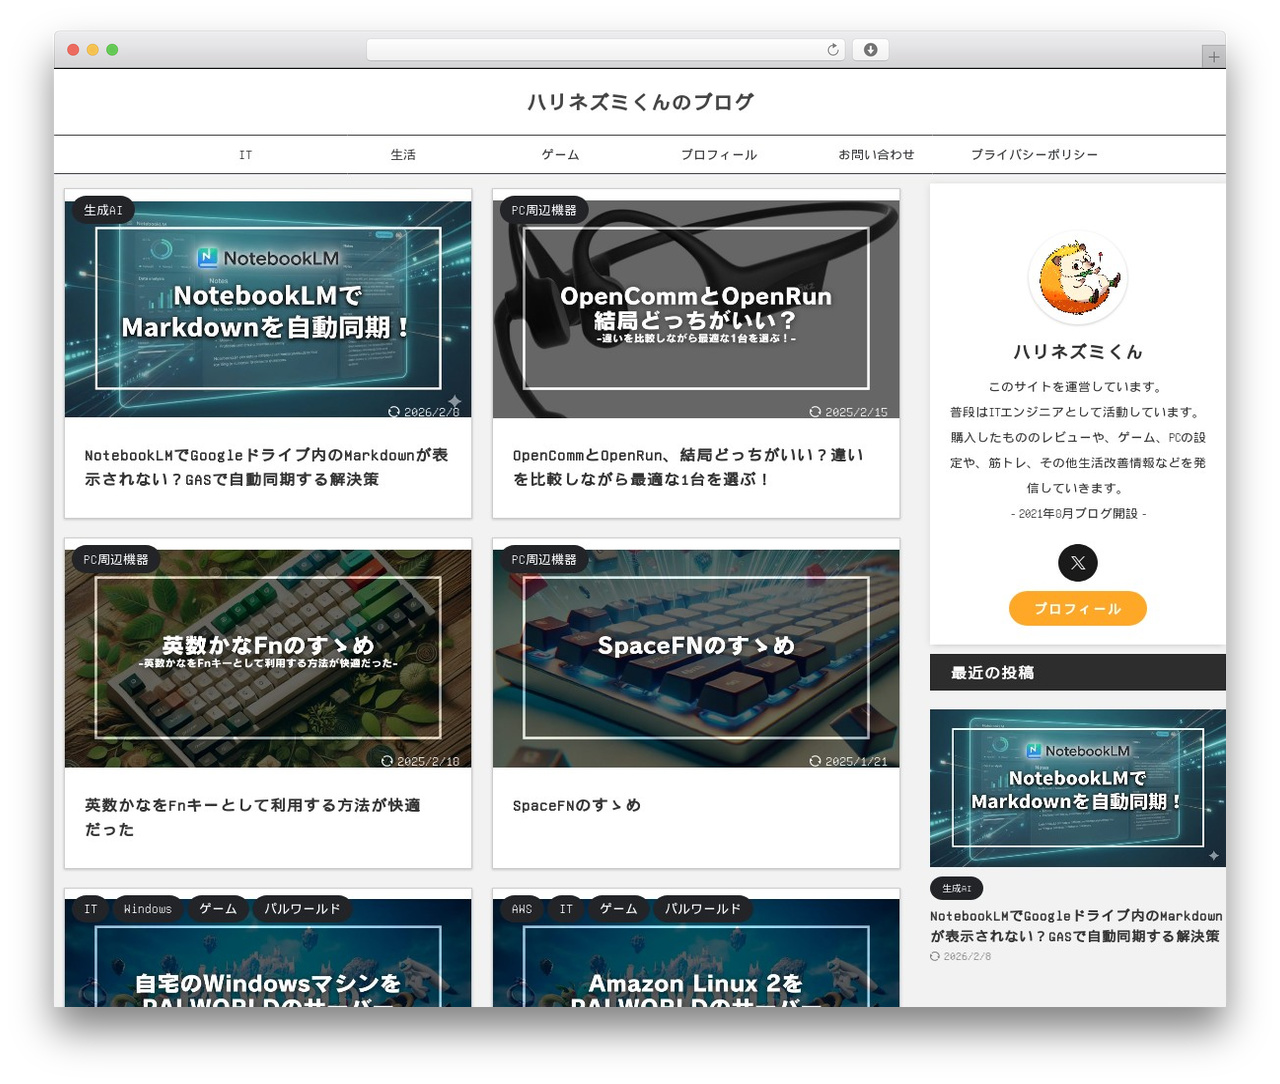Viewport: 1280px width, 1084px height.
Task: Click the date 2025/2/15 on OpenComm card
Action: (849, 411)
